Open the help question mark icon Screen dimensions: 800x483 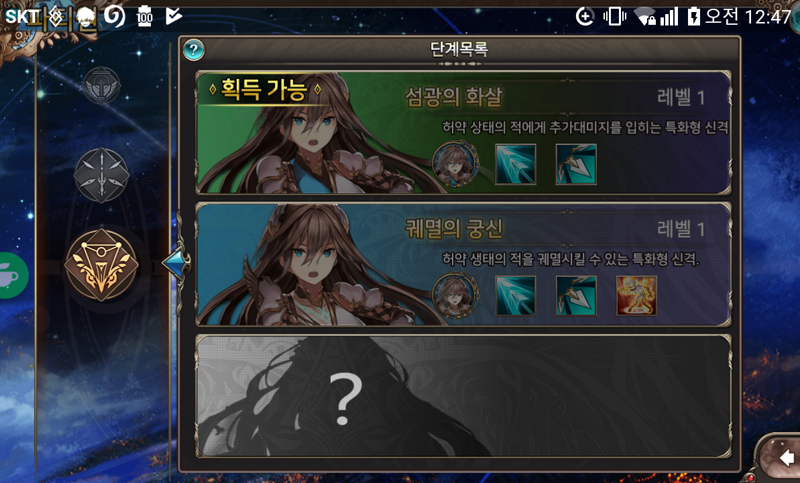point(193,49)
